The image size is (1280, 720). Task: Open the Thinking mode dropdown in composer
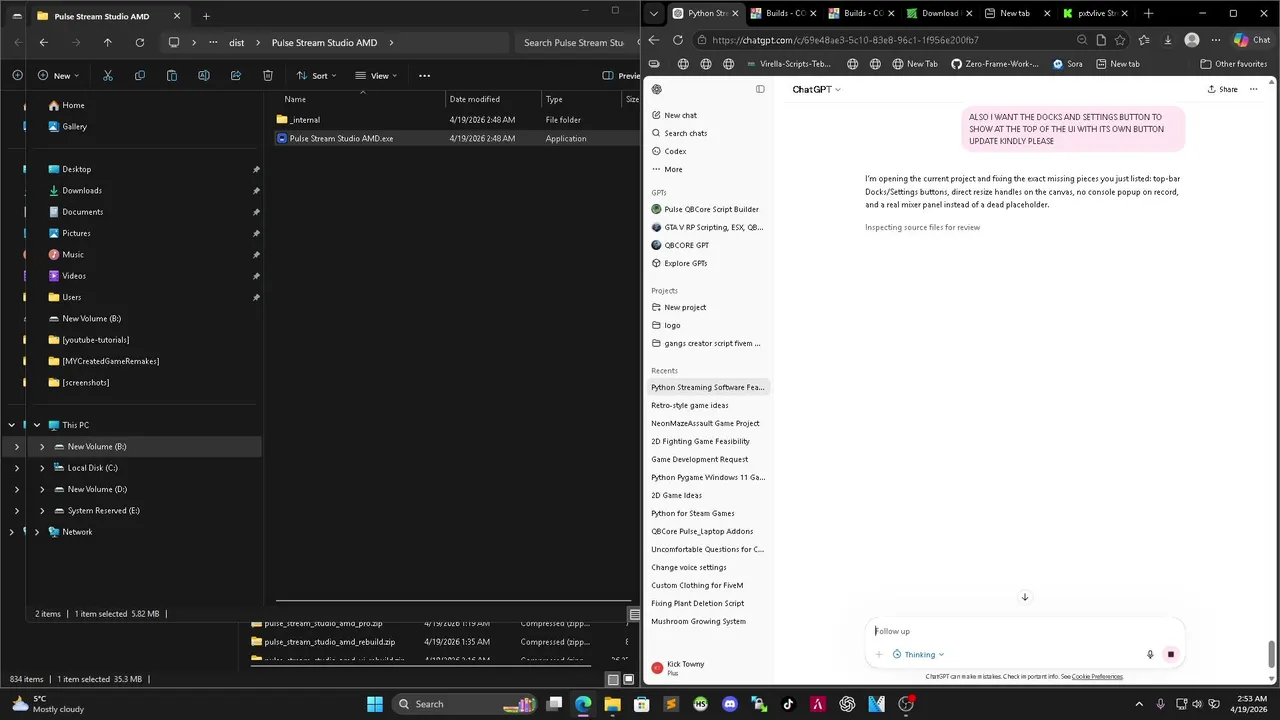[918, 655]
